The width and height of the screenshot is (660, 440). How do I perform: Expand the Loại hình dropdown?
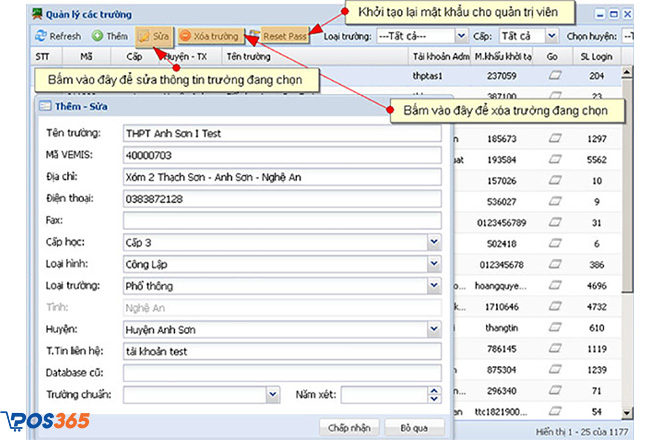[x=434, y=264]
